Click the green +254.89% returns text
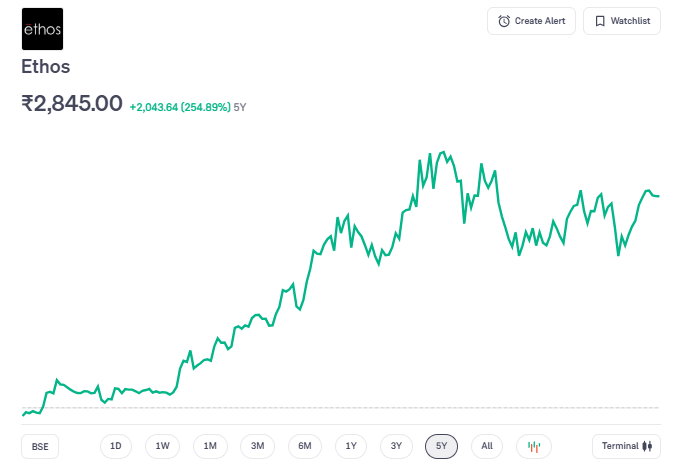681x467 pixels. (x=180, y=106)
